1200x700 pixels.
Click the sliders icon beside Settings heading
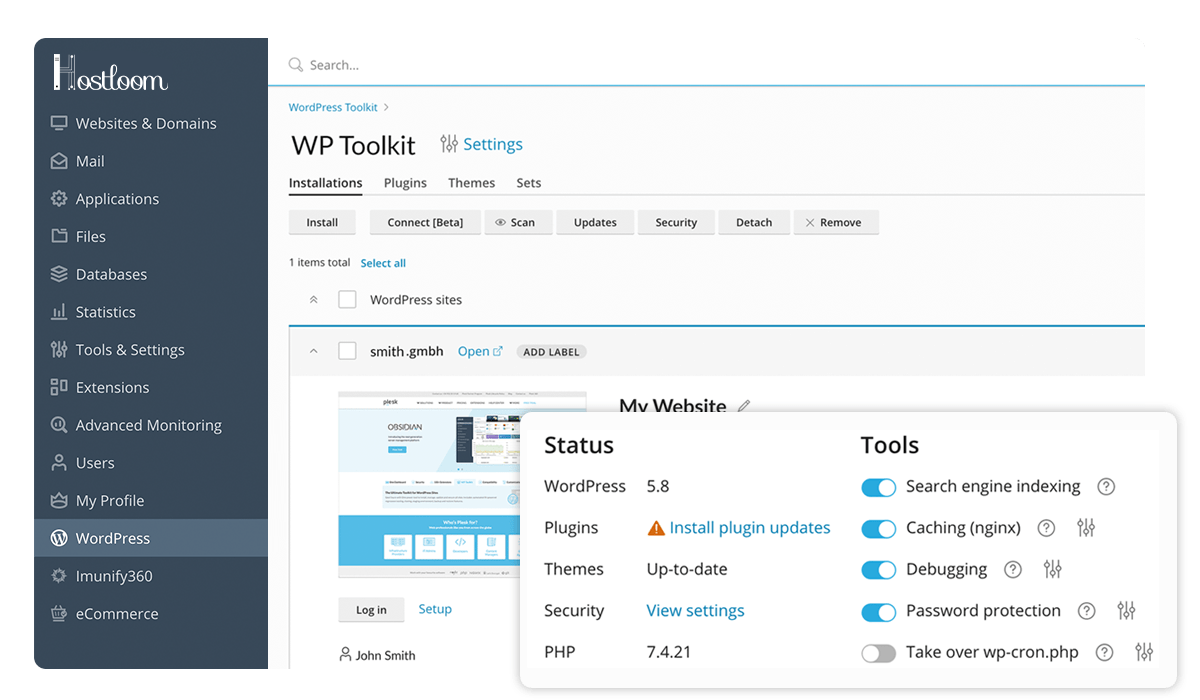click(449, 144)
